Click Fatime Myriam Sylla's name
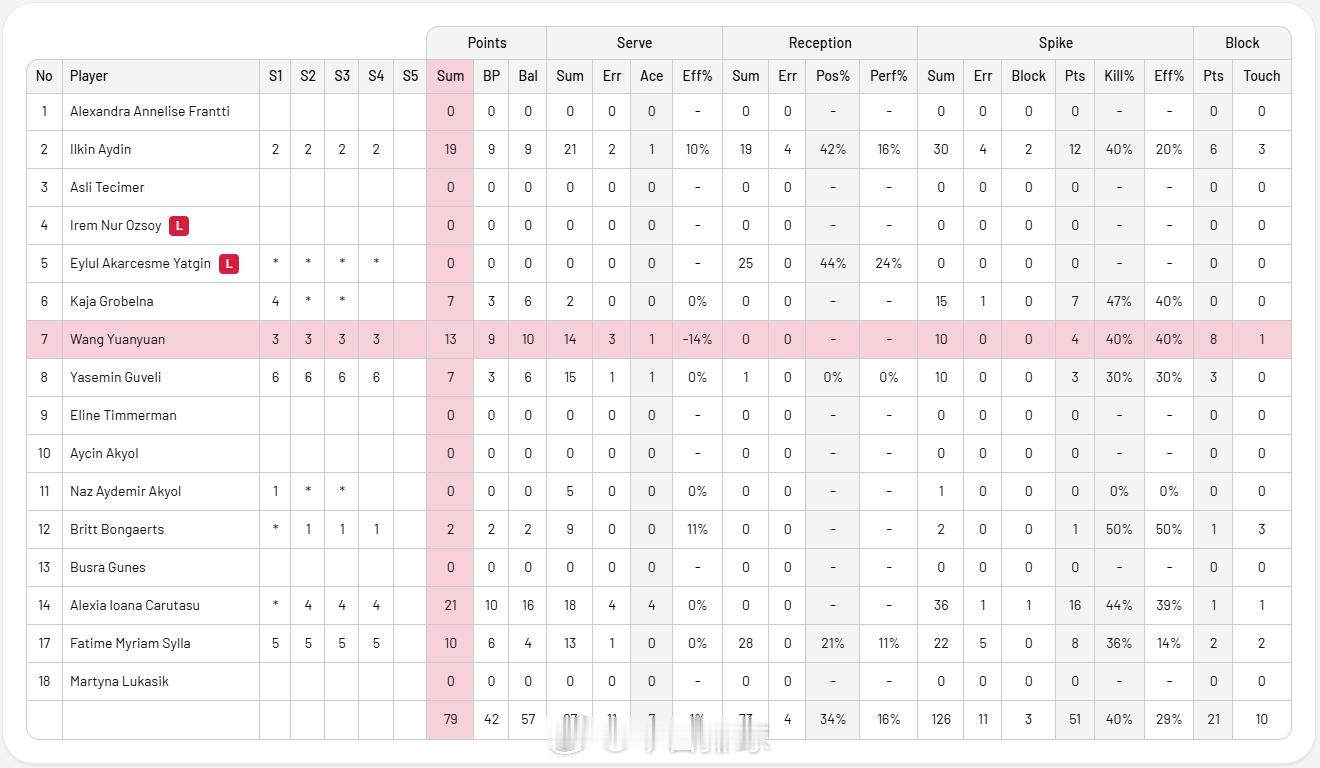This screenshot has width=1320, height=768. (129, 643)
